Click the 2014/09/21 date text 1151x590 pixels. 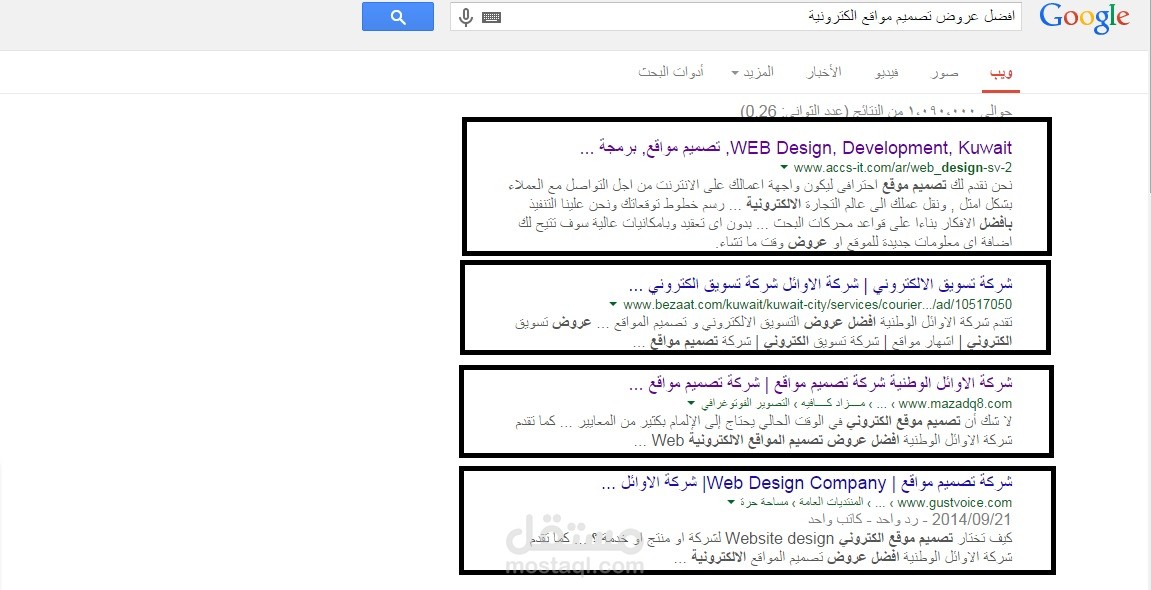(x=971, y=521)
